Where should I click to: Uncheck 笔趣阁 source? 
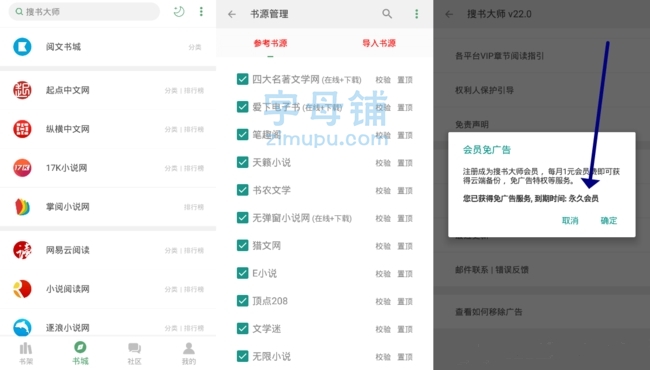tap(243, 135)
